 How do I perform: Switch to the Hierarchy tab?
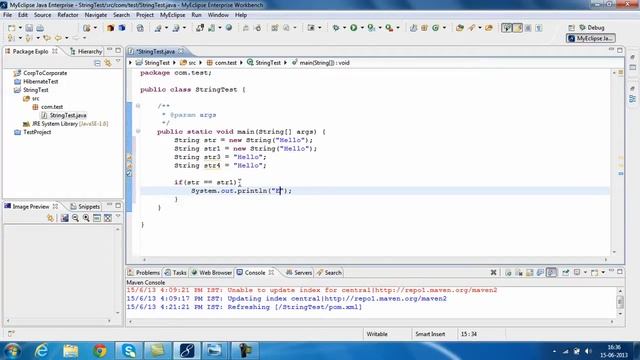coord(86,51)
